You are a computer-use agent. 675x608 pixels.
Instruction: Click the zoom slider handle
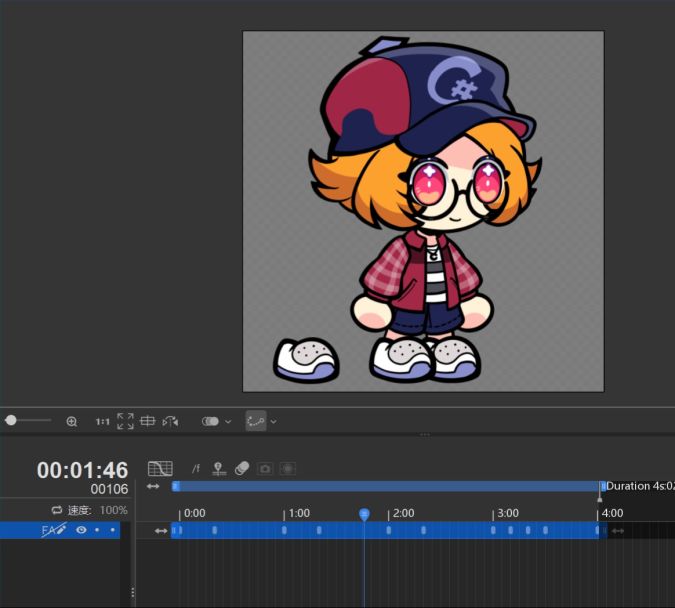pyautogui.click(x=11, y=420)
